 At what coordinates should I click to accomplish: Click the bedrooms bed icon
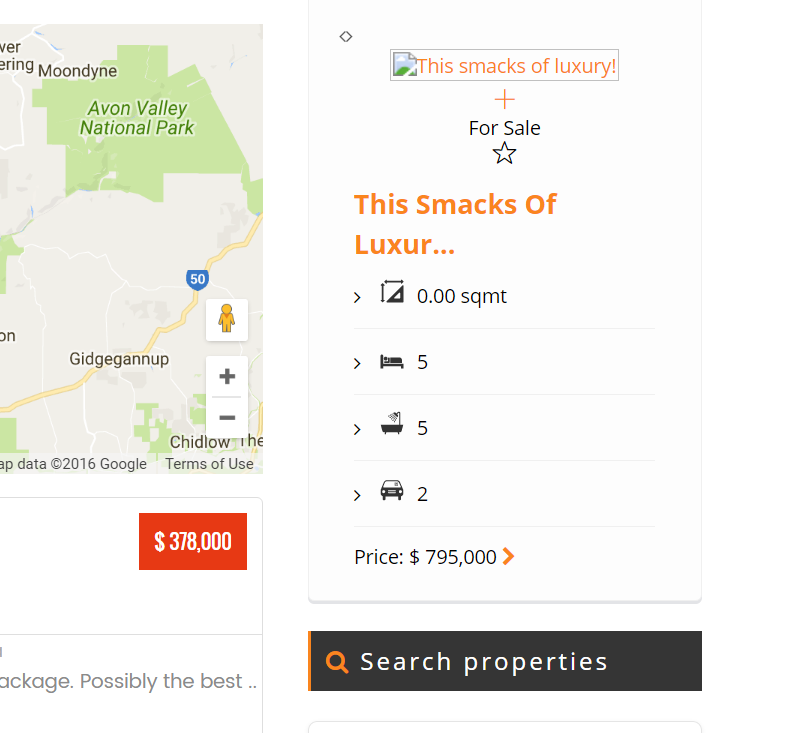(392, 361)
